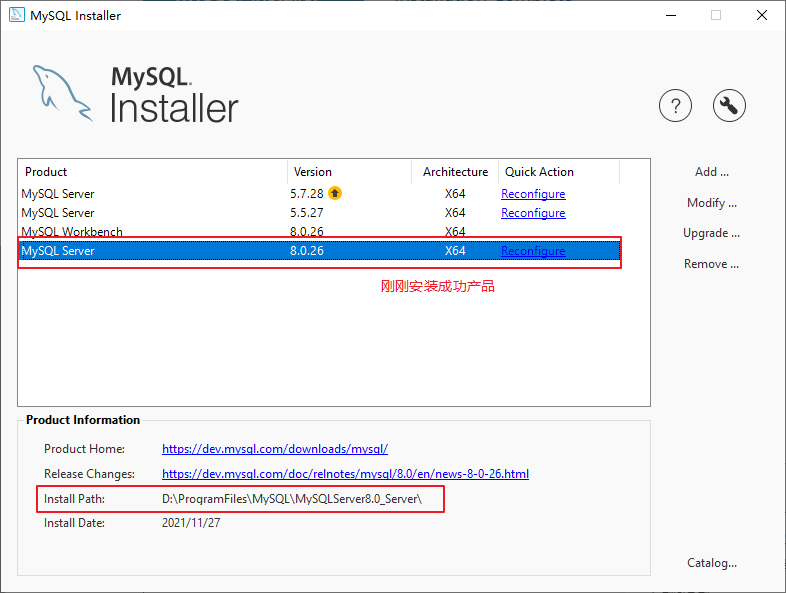Screen dimensions: 786x593
Task: Open the Catalog... button
Action: point(712,563)
